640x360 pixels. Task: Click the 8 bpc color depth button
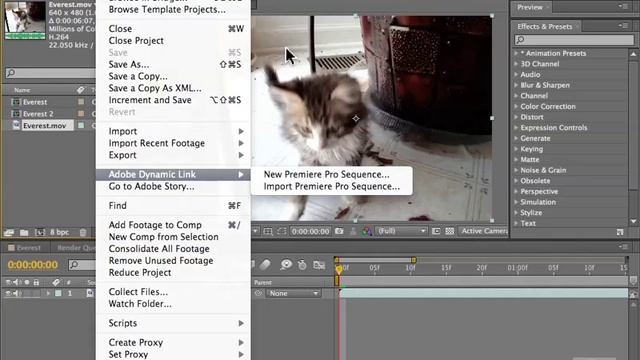(x=60, y=232)
